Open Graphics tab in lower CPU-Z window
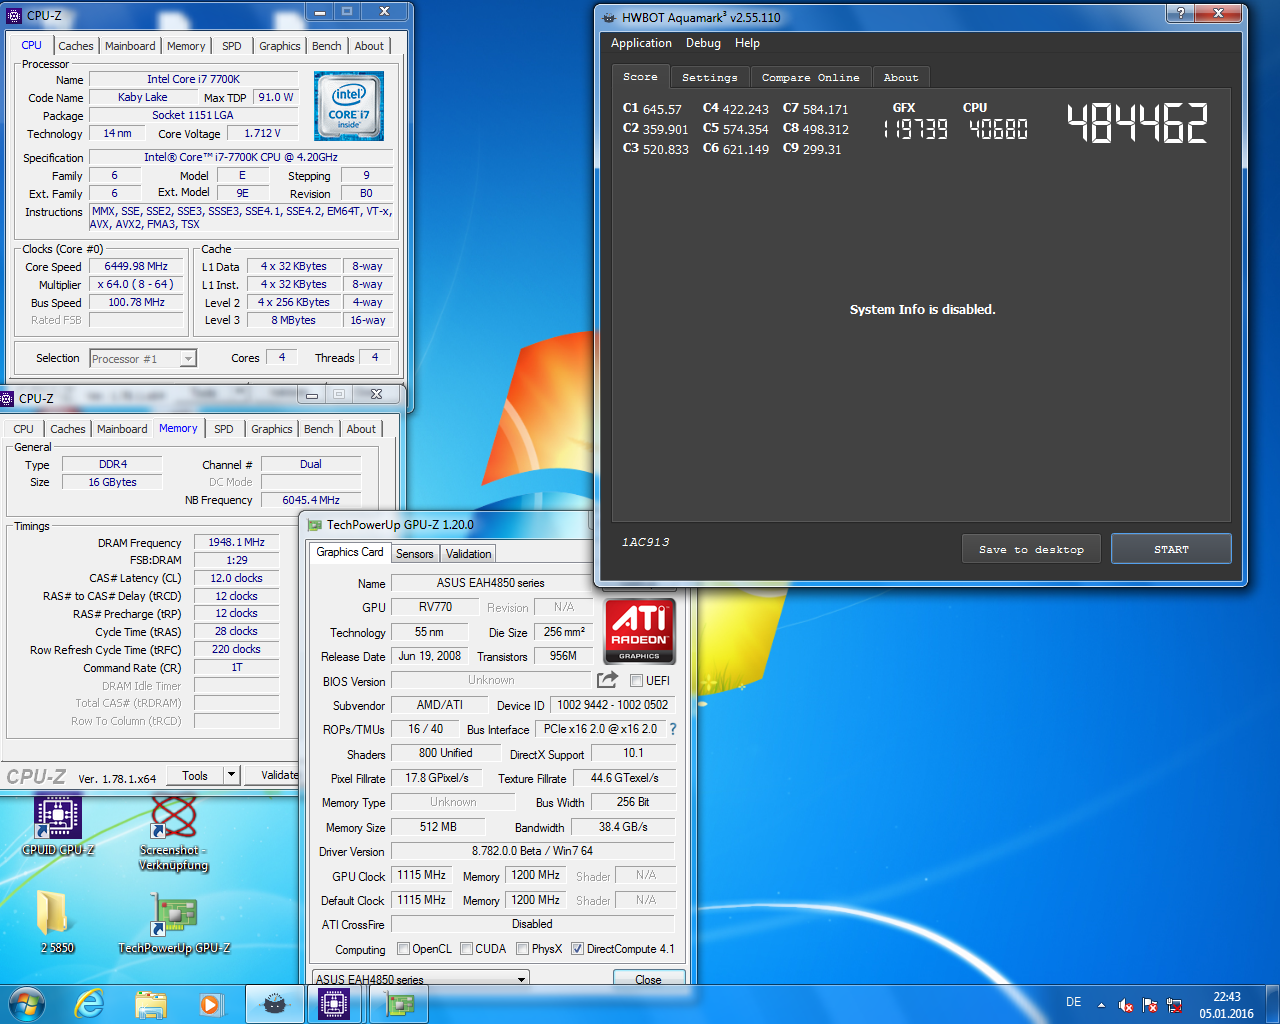Screen dimensions: 1280x1024 click(x=272, y=429)
